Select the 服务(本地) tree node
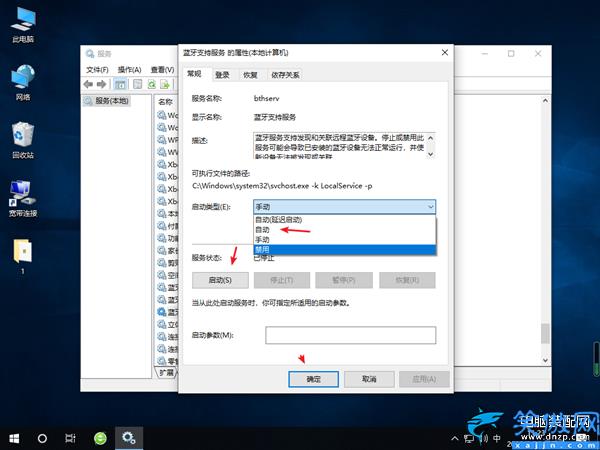 (x=107, y=101)
